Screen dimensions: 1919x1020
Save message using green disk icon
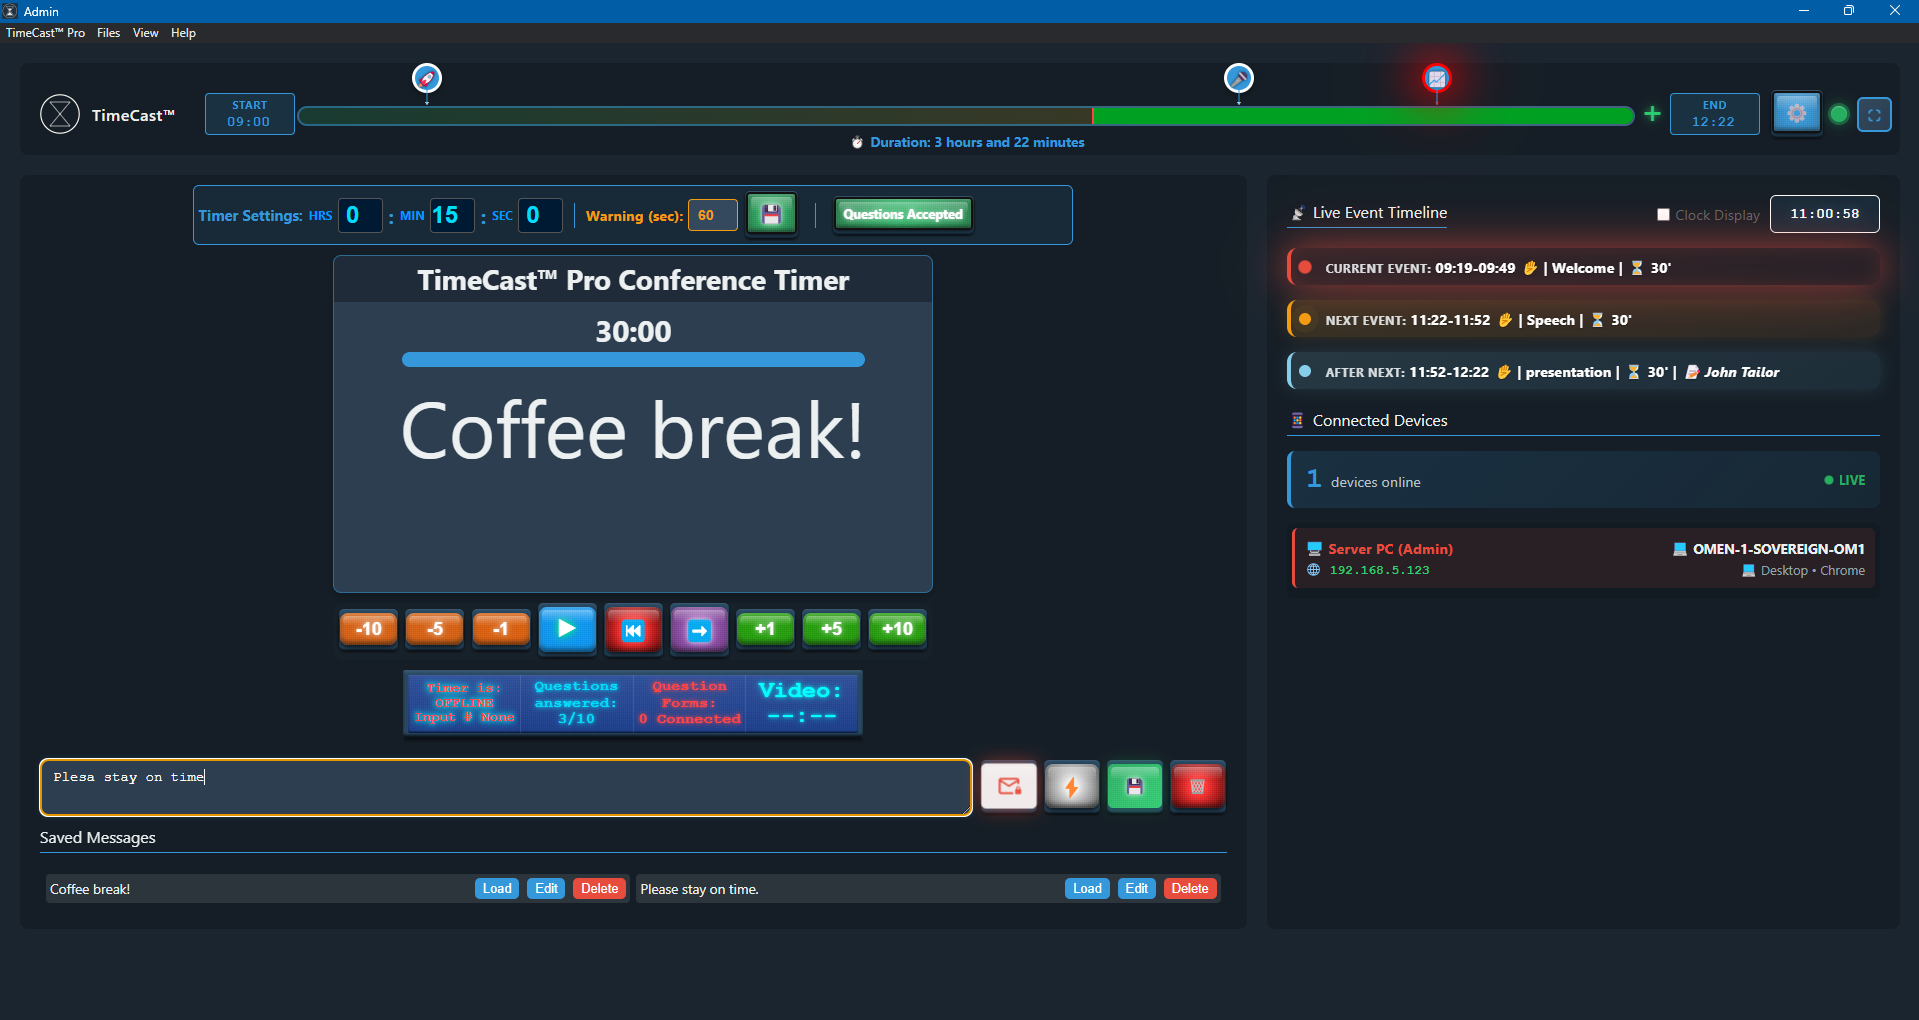click(x=1134, y=787)
